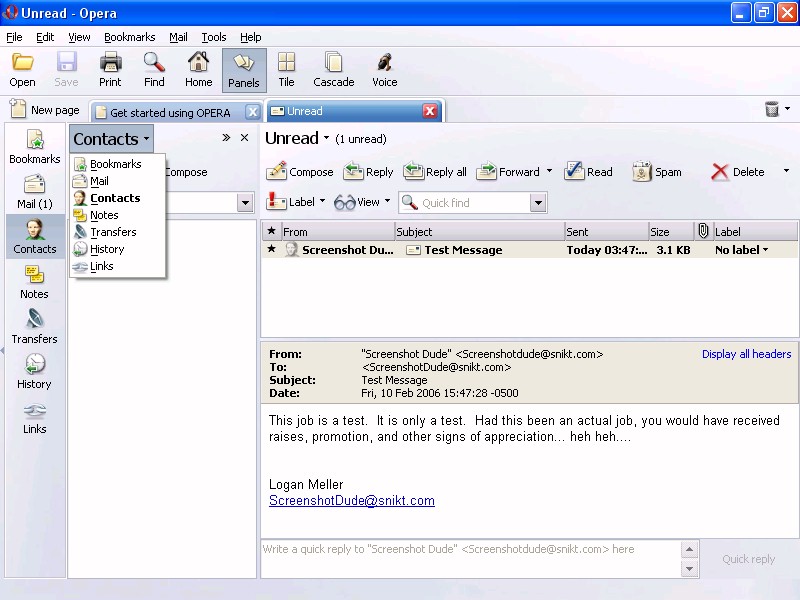The width and height of the screenshot is (800, 600).
Task: Open the Bookmarks menu in menu bar
Action: [x=129, y=37]
